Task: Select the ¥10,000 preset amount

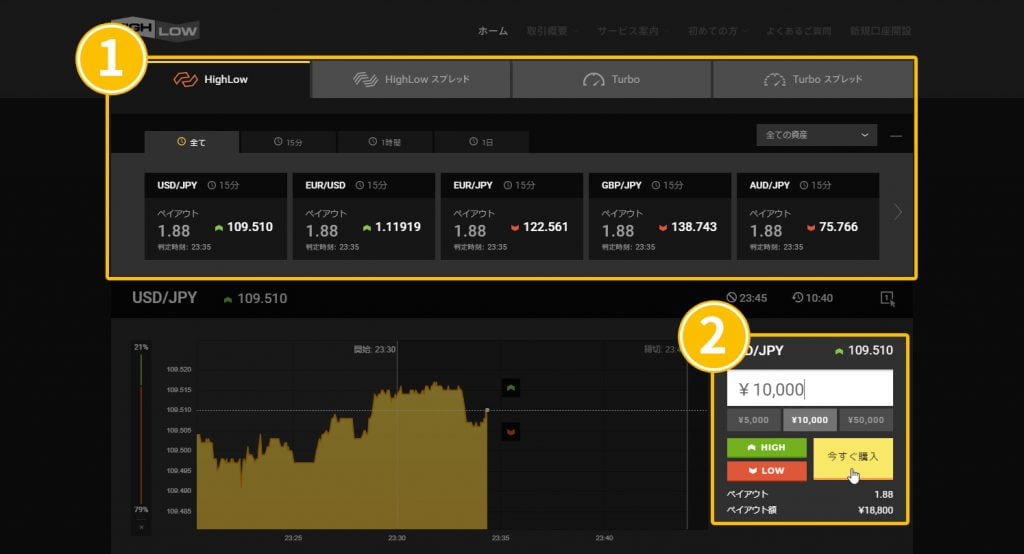Action: 809,421
